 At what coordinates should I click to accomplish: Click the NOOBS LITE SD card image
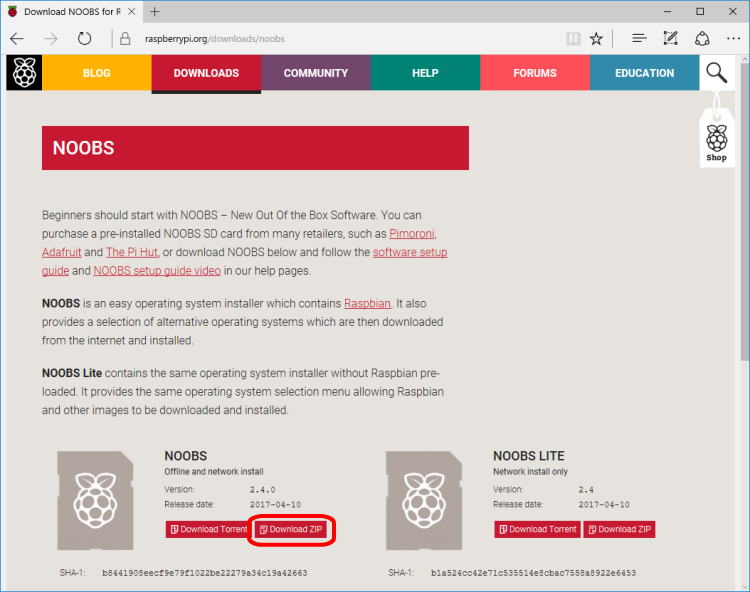424,500
